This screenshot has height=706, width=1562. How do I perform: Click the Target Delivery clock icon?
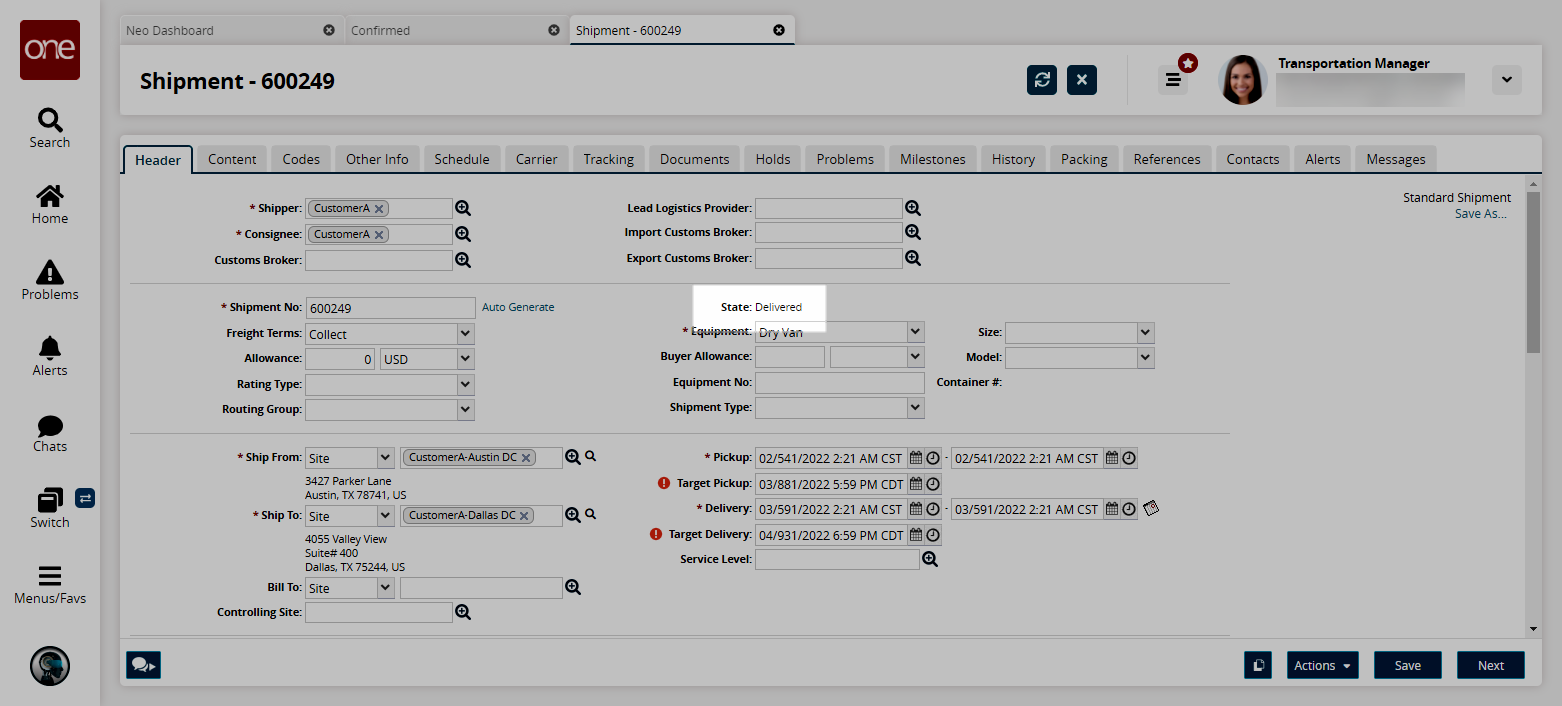(x=932, y=535)
